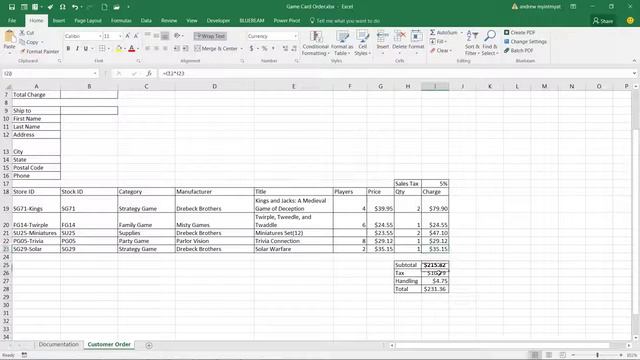
Task: Open Cell Styles gallery
Action: (x=362, y=43)
